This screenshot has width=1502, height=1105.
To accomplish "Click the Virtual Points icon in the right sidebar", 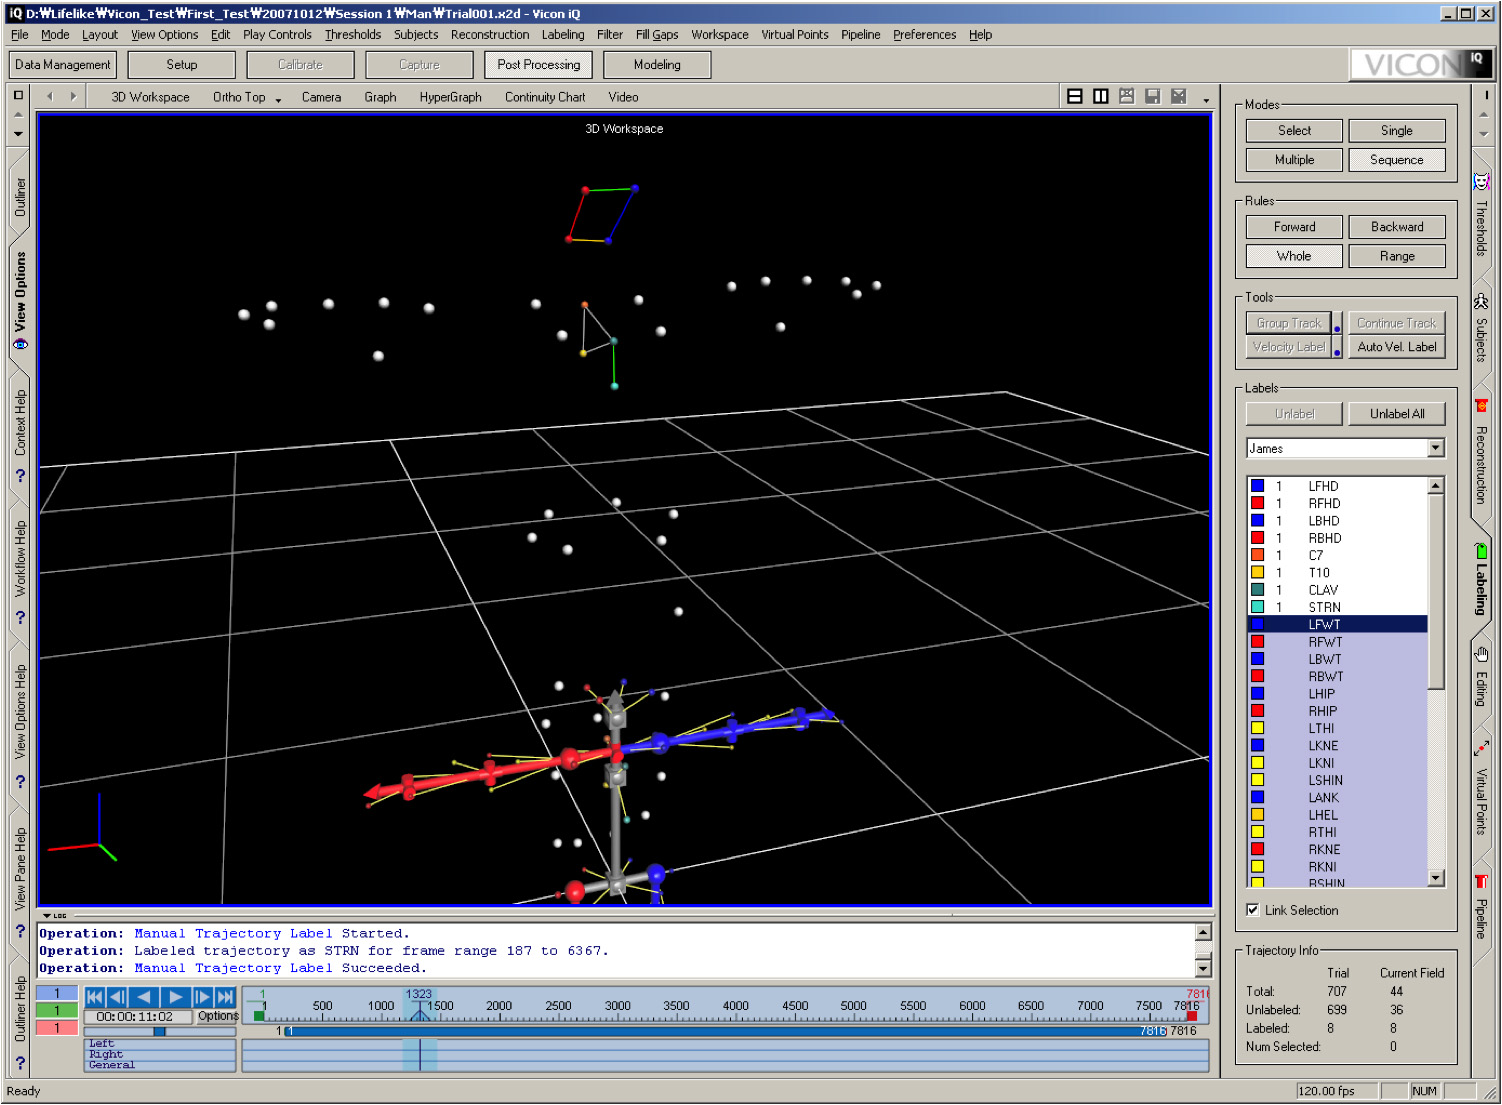I will [1482, 749].
